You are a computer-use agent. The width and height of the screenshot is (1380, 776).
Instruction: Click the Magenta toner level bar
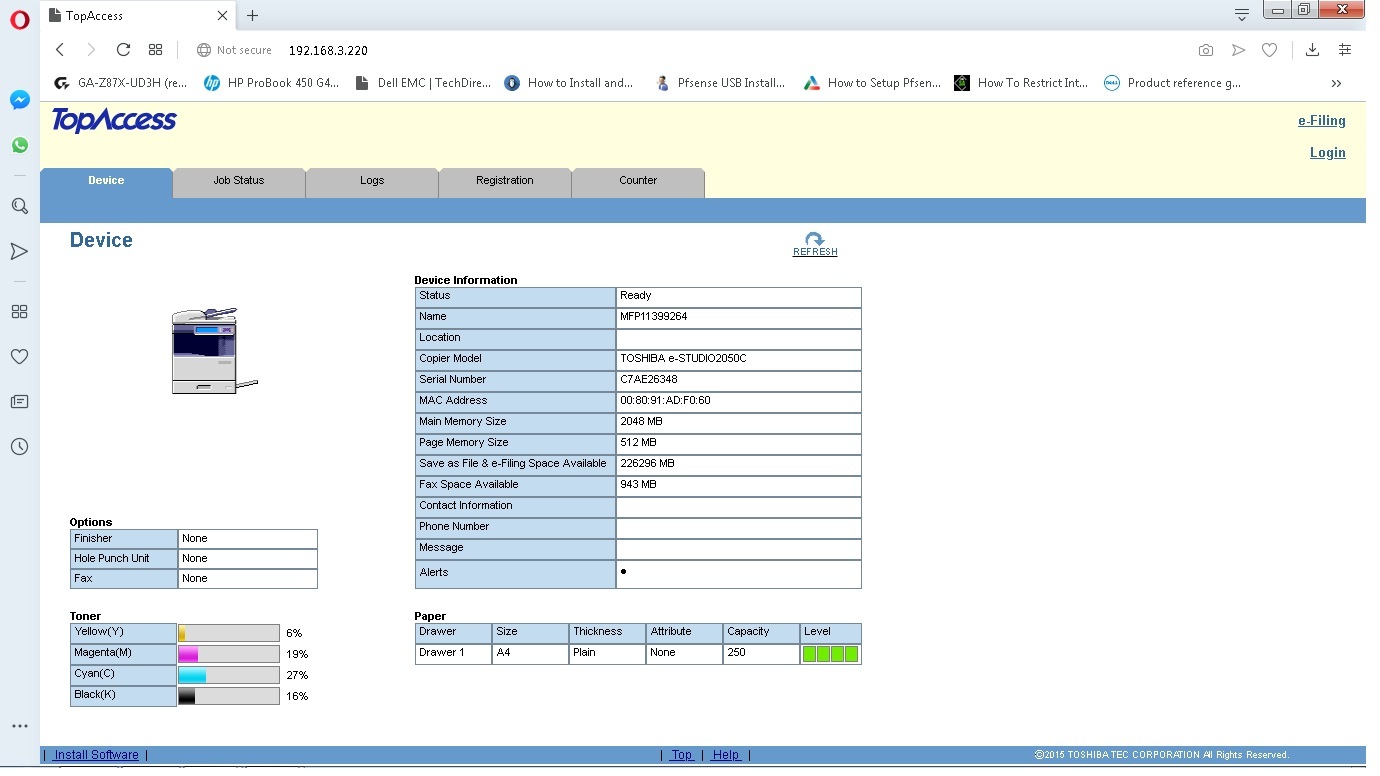tap(229, 654)
